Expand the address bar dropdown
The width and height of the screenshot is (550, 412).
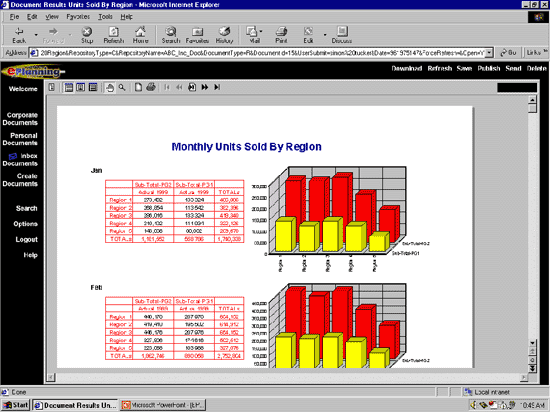pos(489,53)
